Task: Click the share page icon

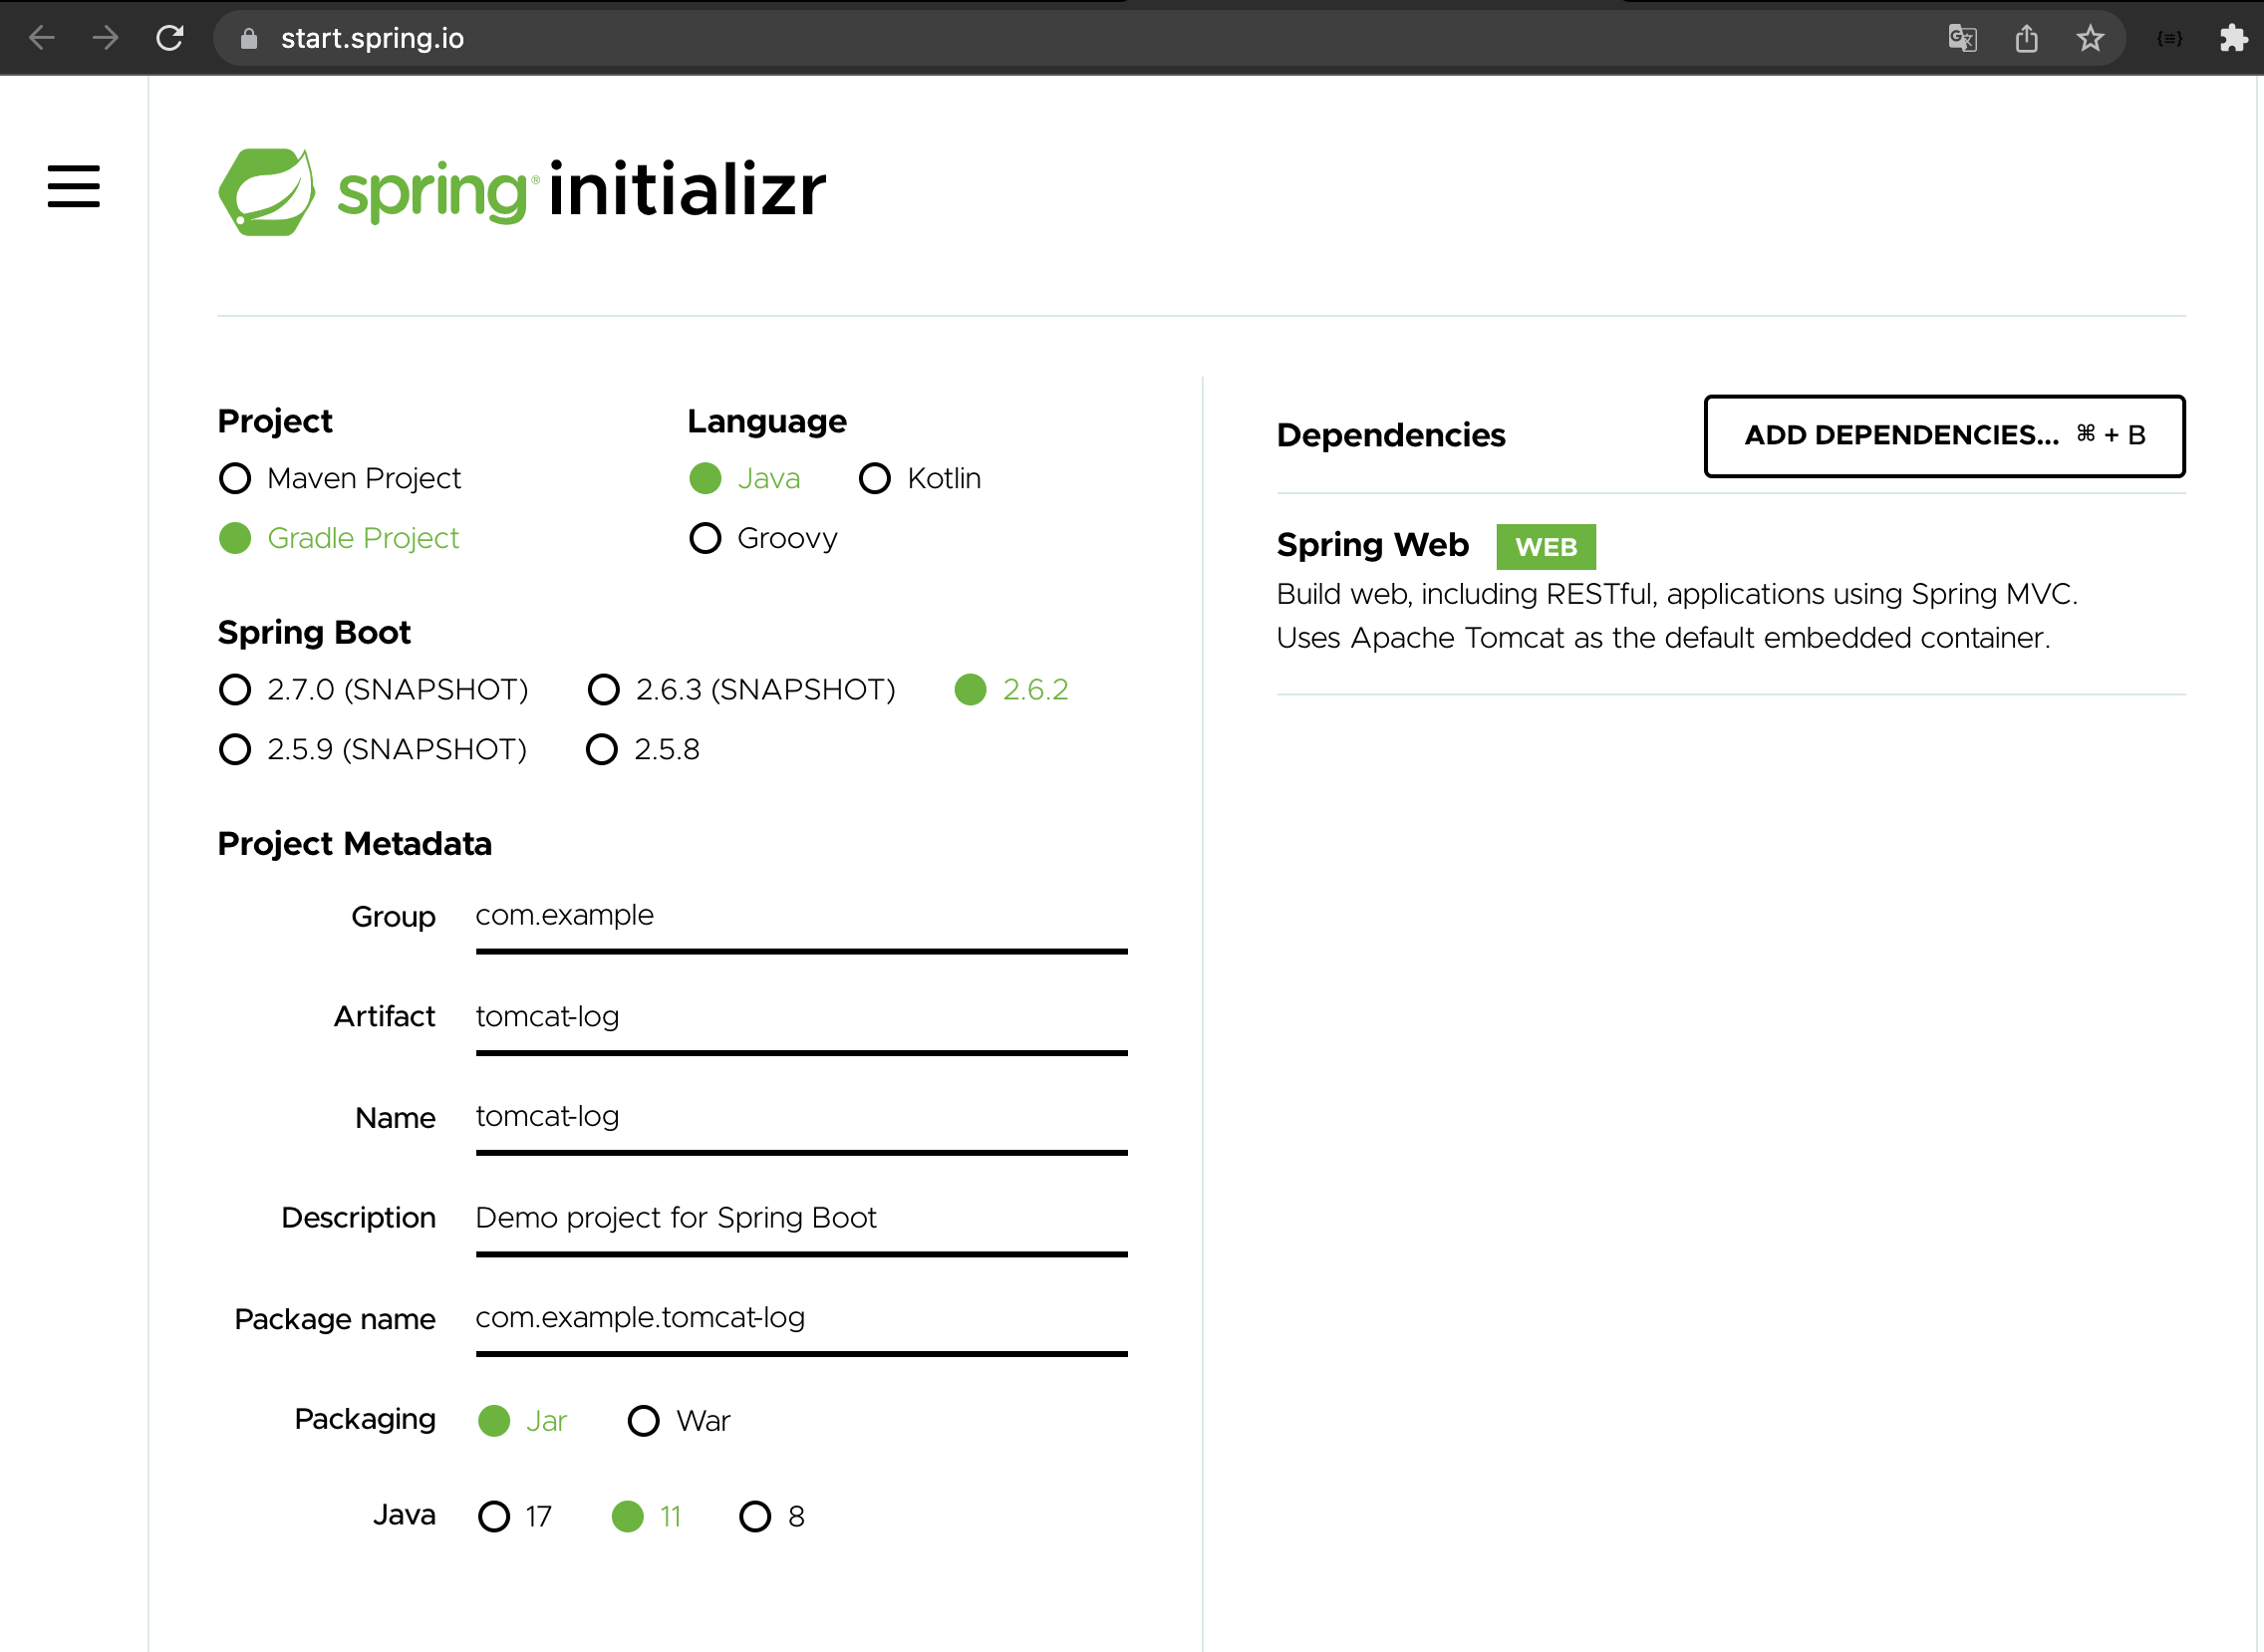Action: [x=2026, y=38]
